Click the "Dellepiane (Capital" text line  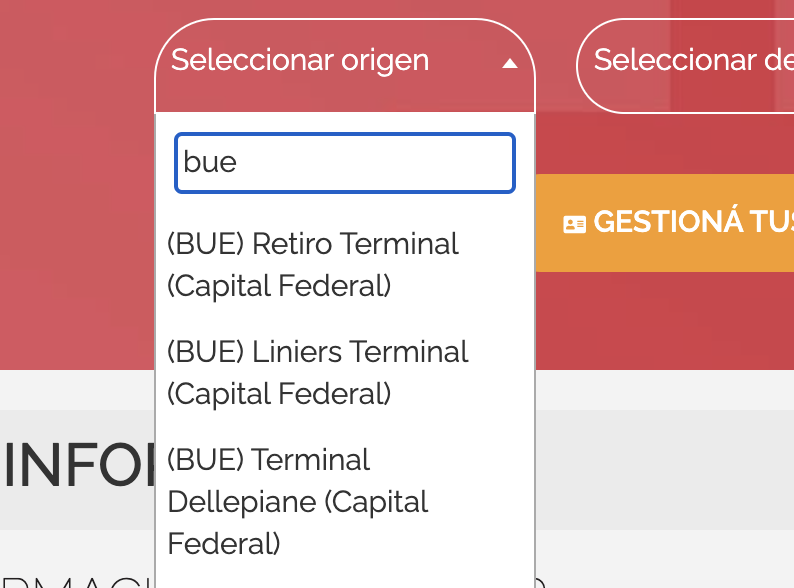click(x=298, y=502)
